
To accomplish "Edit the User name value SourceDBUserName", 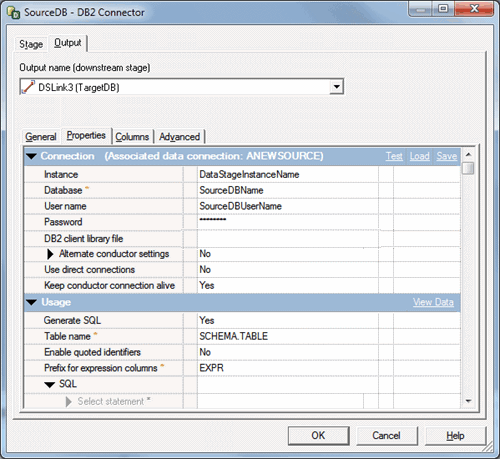I will tap(288, 206).
